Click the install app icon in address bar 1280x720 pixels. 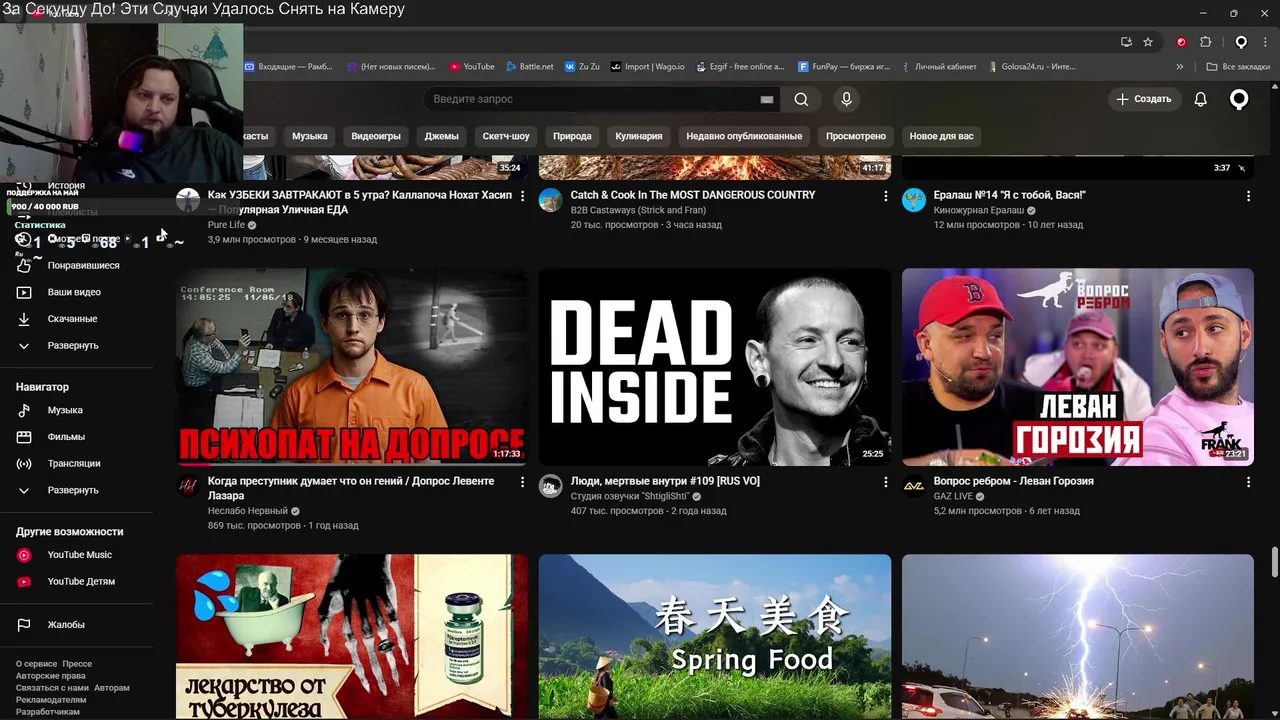coord(1126,42)
